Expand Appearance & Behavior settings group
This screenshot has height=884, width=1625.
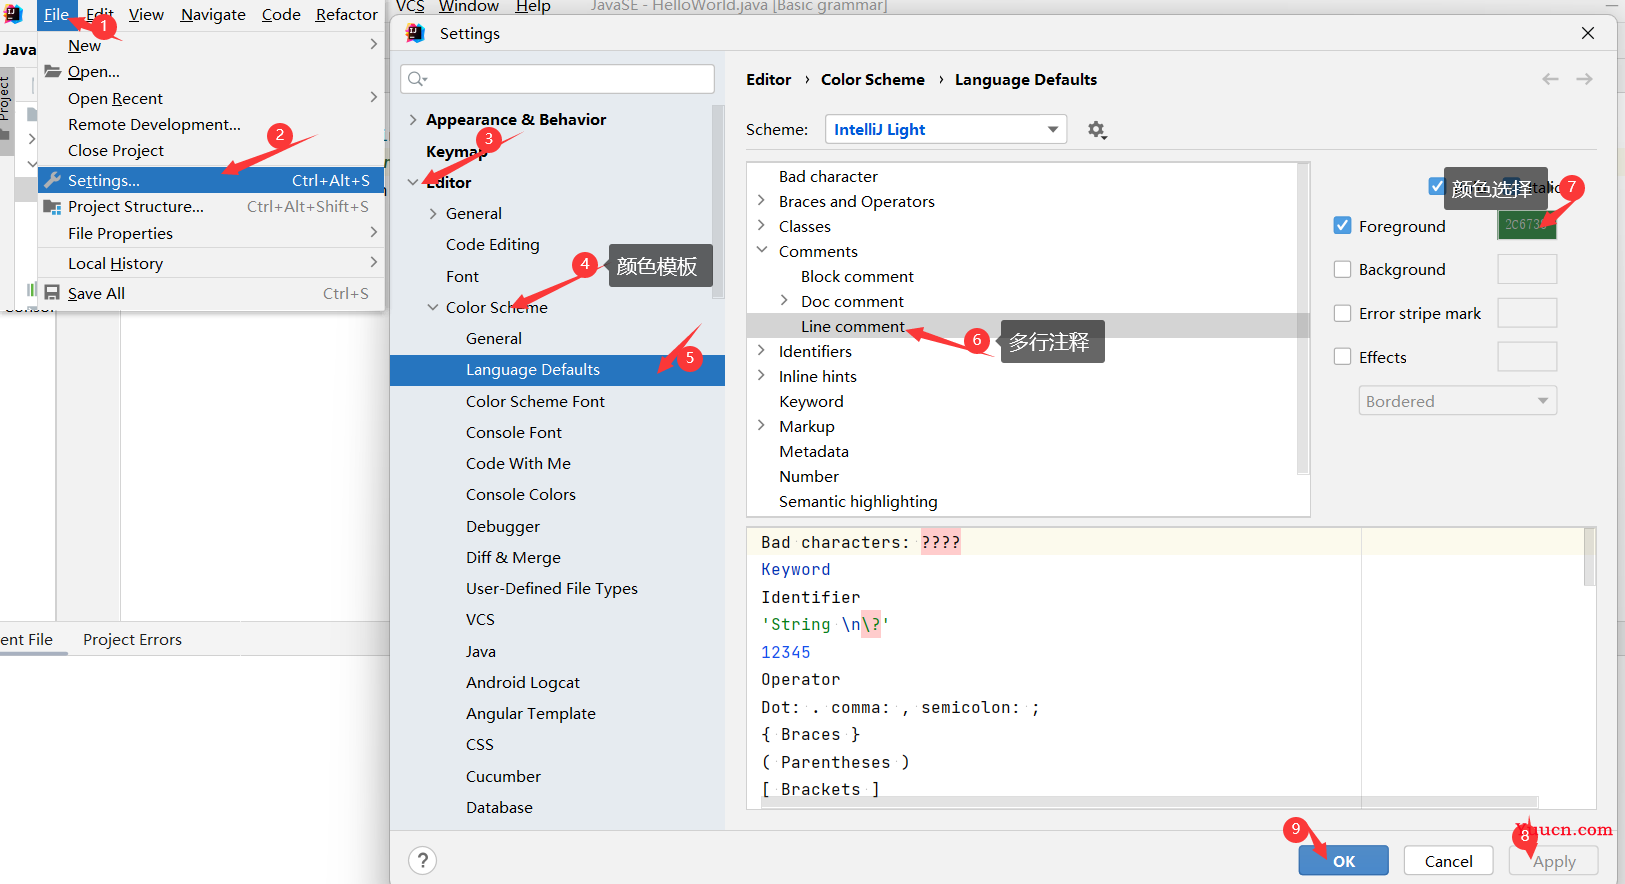(x=413, y=119)
